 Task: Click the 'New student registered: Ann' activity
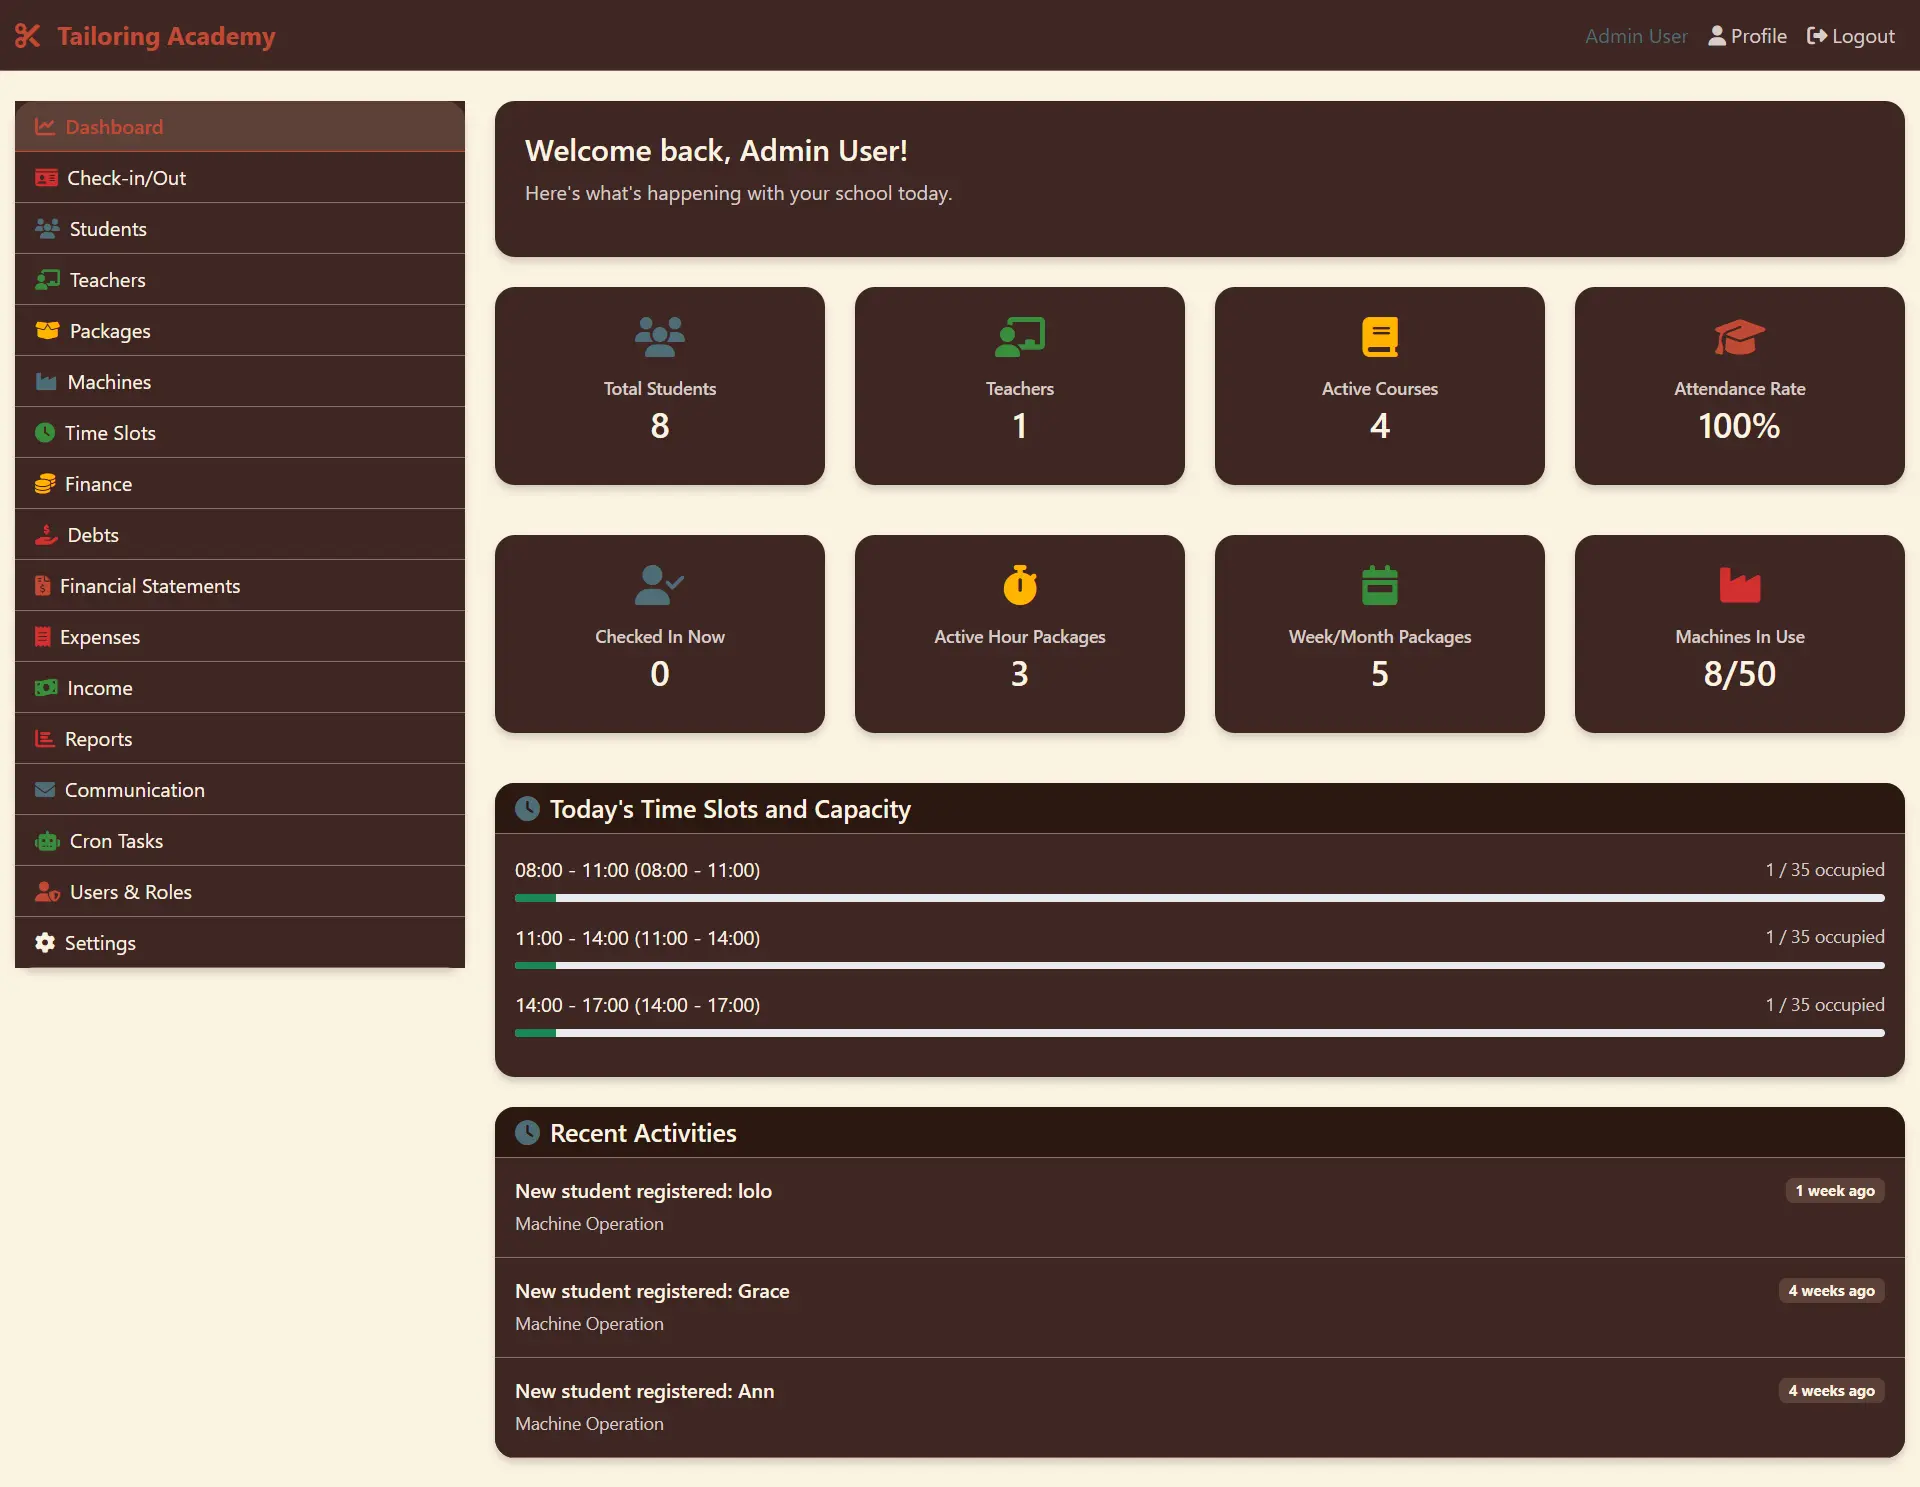pos(1200,1407)
